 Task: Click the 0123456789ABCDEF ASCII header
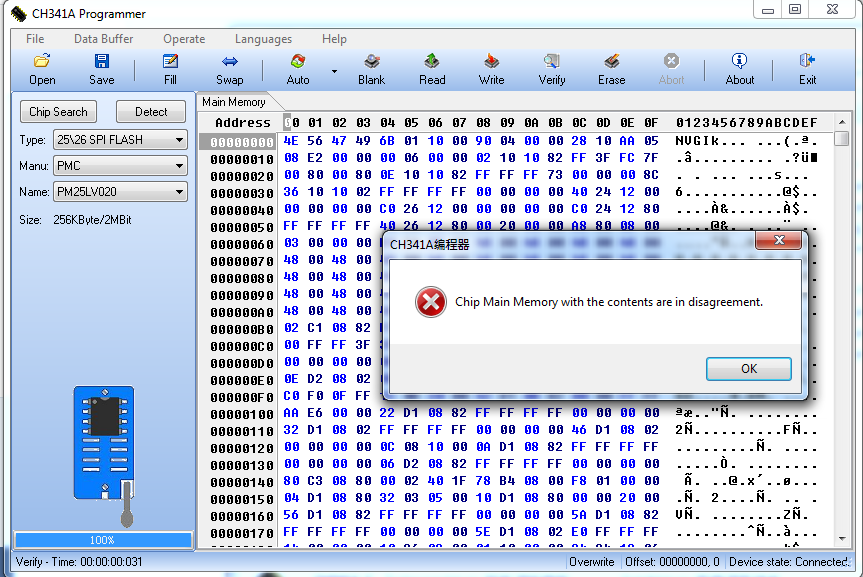tap(747, 122)
